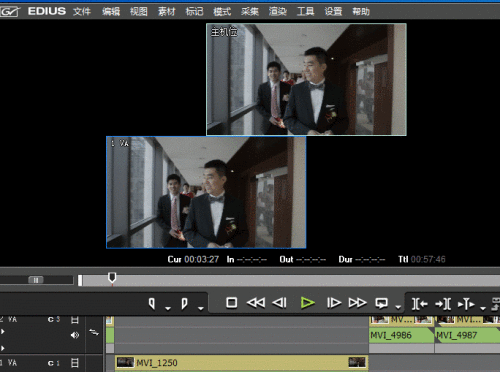This screenshot has width=500, height=372.
Task: Jump to the previous edit point
Action: [x=420, y=304]
